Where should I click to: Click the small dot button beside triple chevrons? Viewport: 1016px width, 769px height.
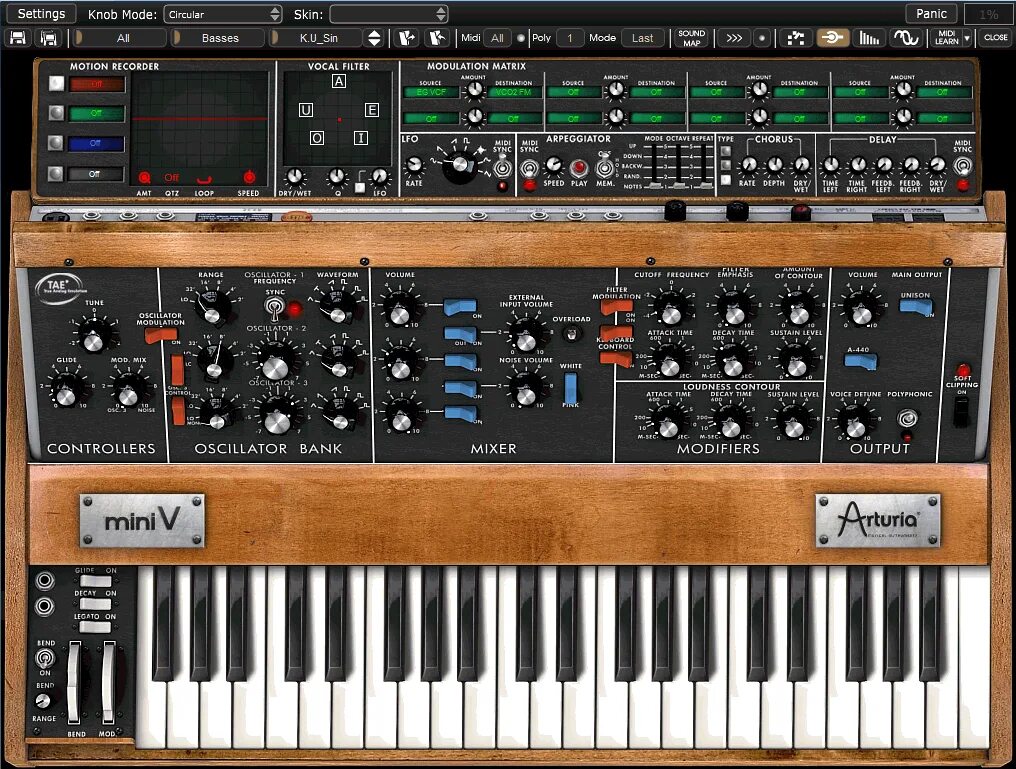[762, 38]
